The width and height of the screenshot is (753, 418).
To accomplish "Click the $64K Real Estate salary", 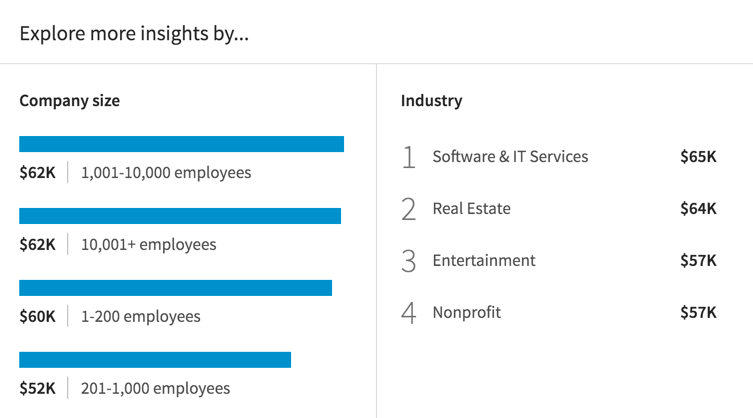I will pos(698,209).
